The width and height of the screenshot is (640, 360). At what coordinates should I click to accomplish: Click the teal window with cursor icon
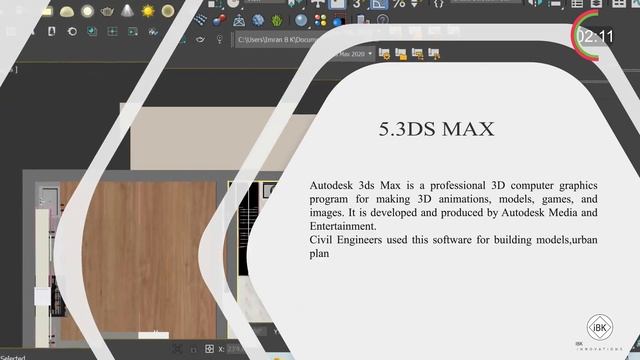[133, 31]
